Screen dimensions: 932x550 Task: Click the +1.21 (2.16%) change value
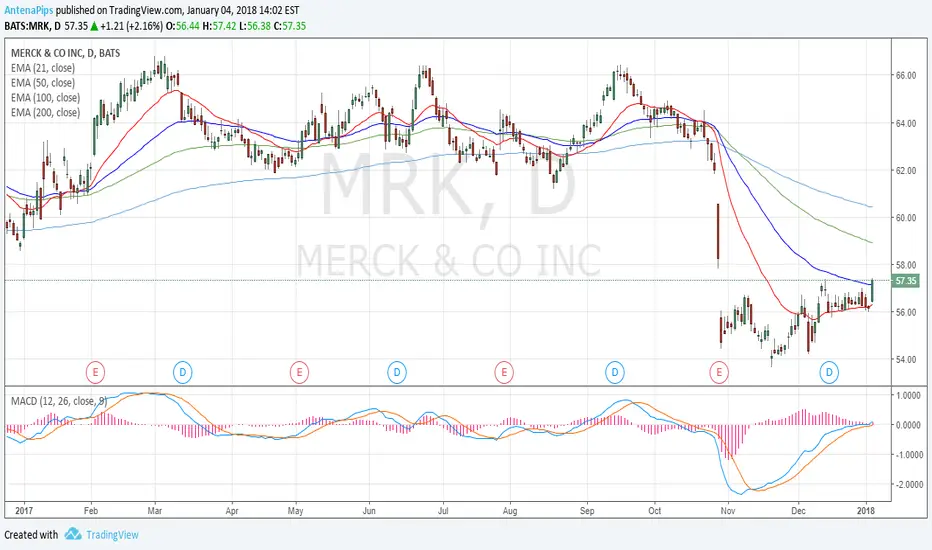click(x=131, y=26)
